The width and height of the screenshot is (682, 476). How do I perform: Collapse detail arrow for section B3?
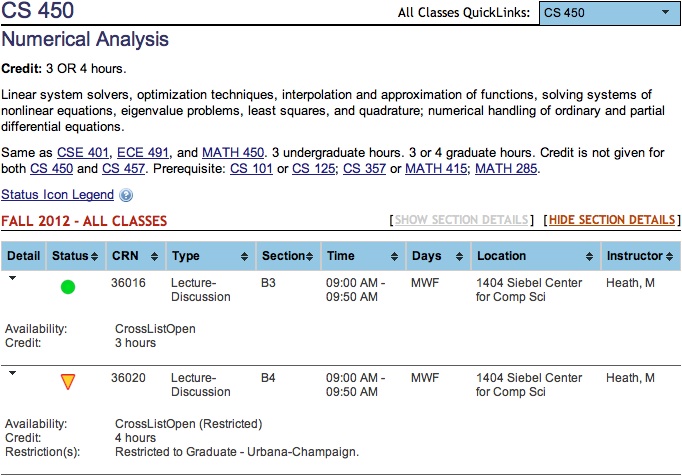pos(11,280)
